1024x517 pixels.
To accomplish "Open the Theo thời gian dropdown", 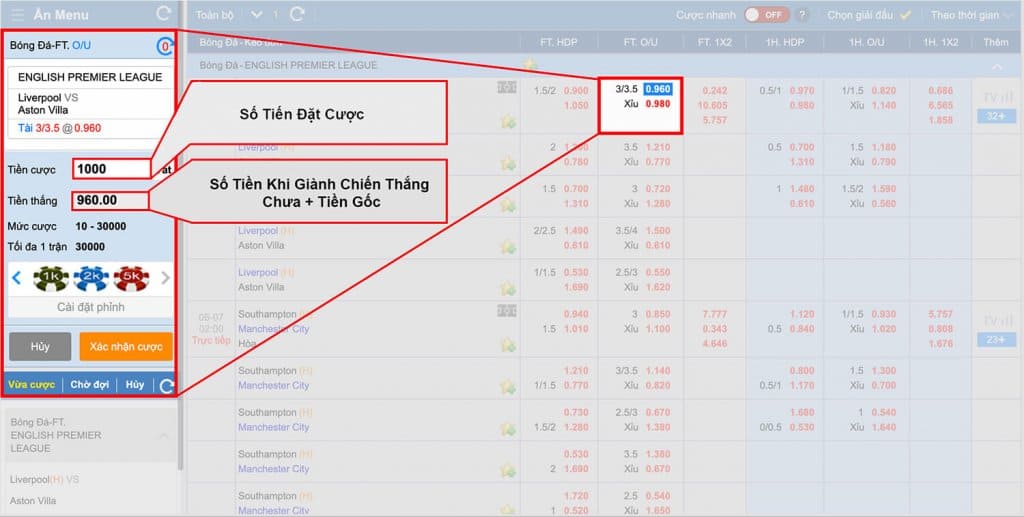I will 972,15.
